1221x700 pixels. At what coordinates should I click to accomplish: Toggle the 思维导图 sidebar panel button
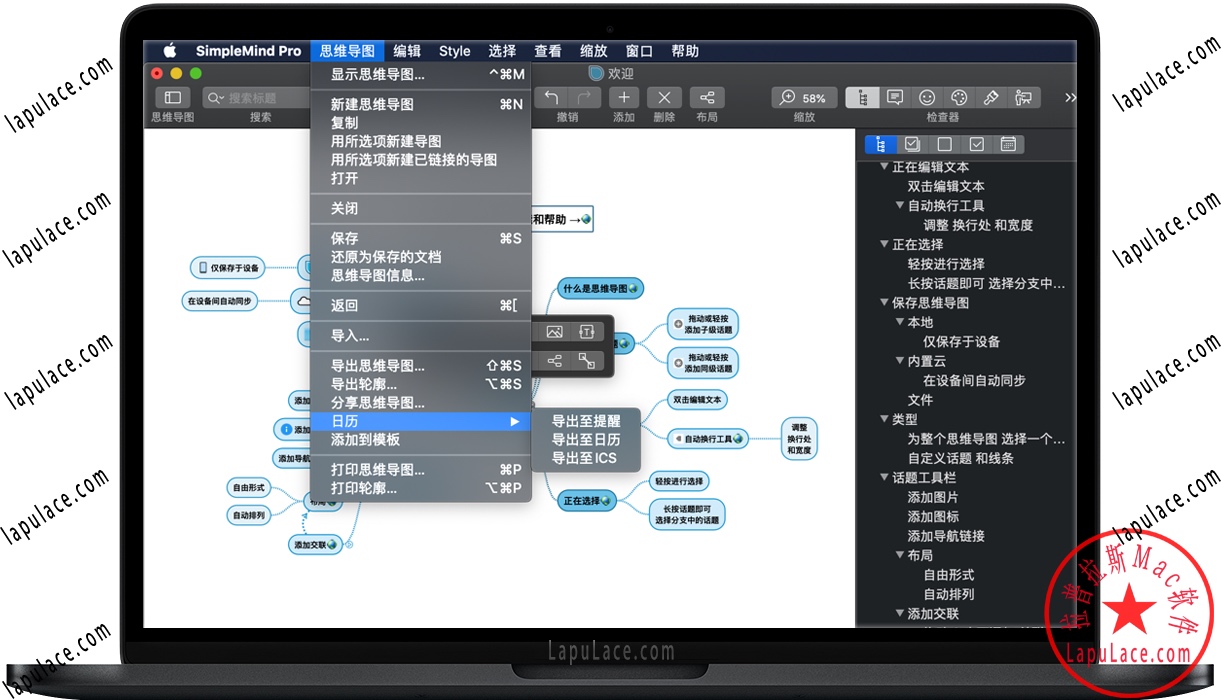(172, 97)
